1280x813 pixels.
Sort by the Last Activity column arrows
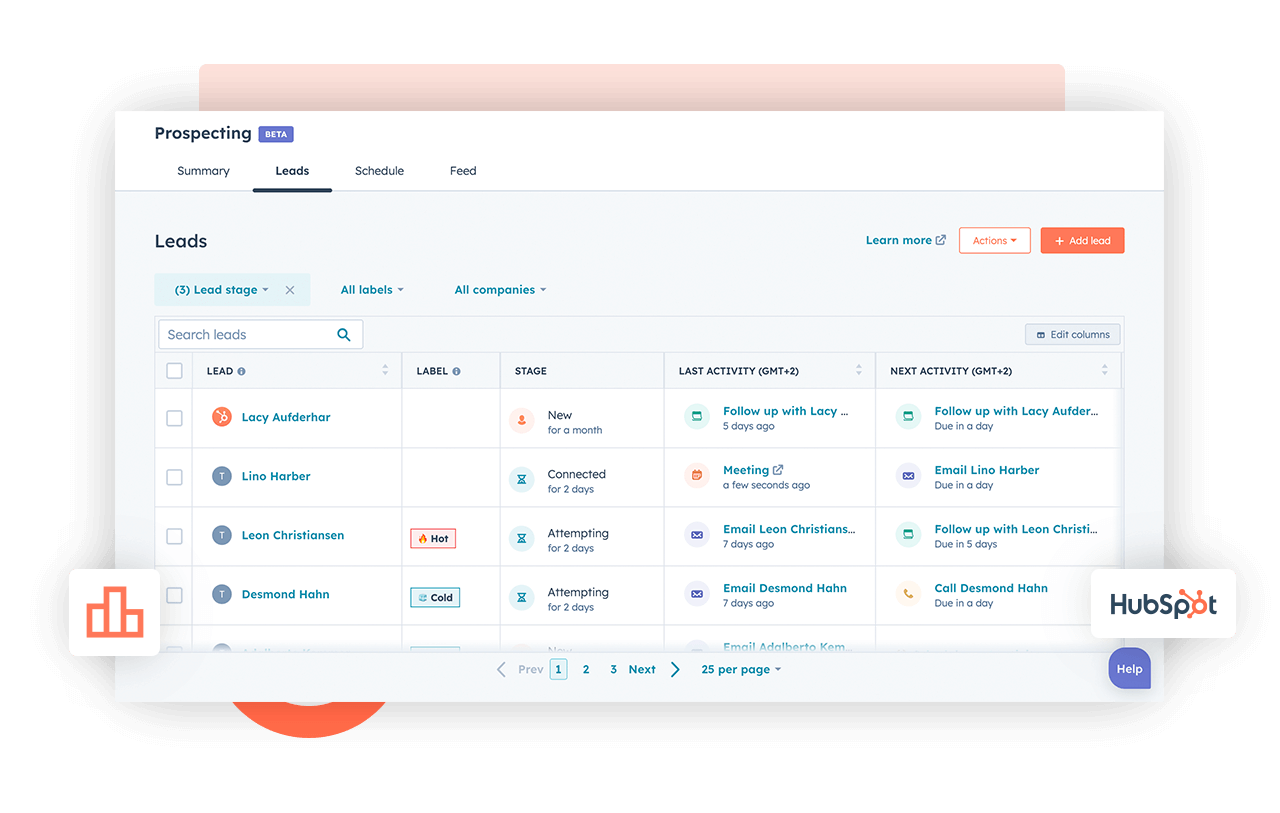click(x=858, y=371)
